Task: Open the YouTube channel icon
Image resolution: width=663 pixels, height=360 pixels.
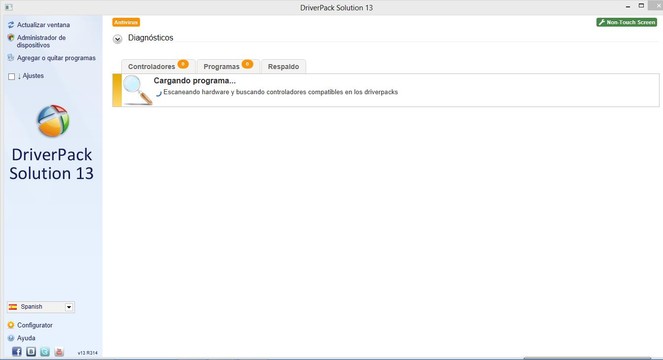Action: coord(59,352)
